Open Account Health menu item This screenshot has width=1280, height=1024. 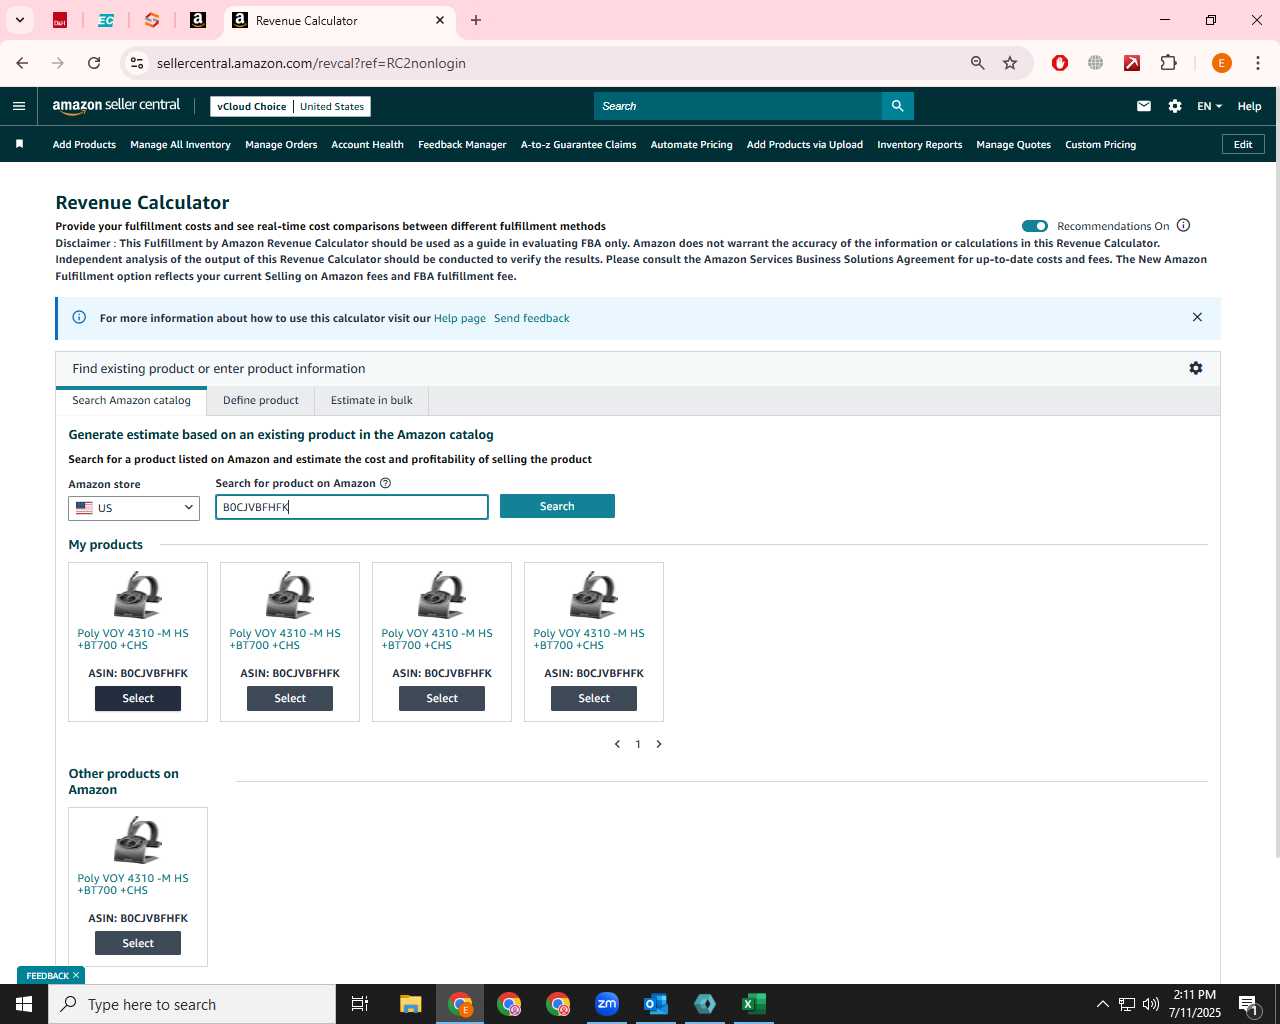point(367,144)
